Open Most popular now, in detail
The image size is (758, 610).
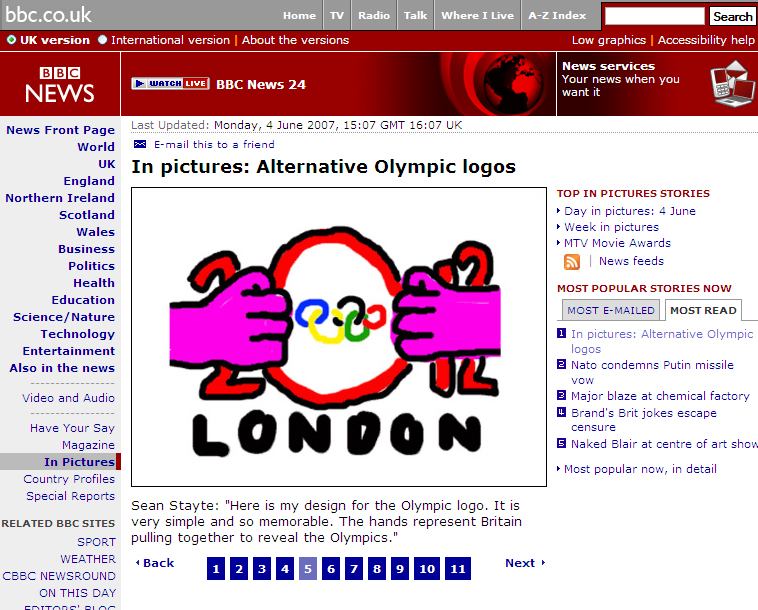[640, 469]
